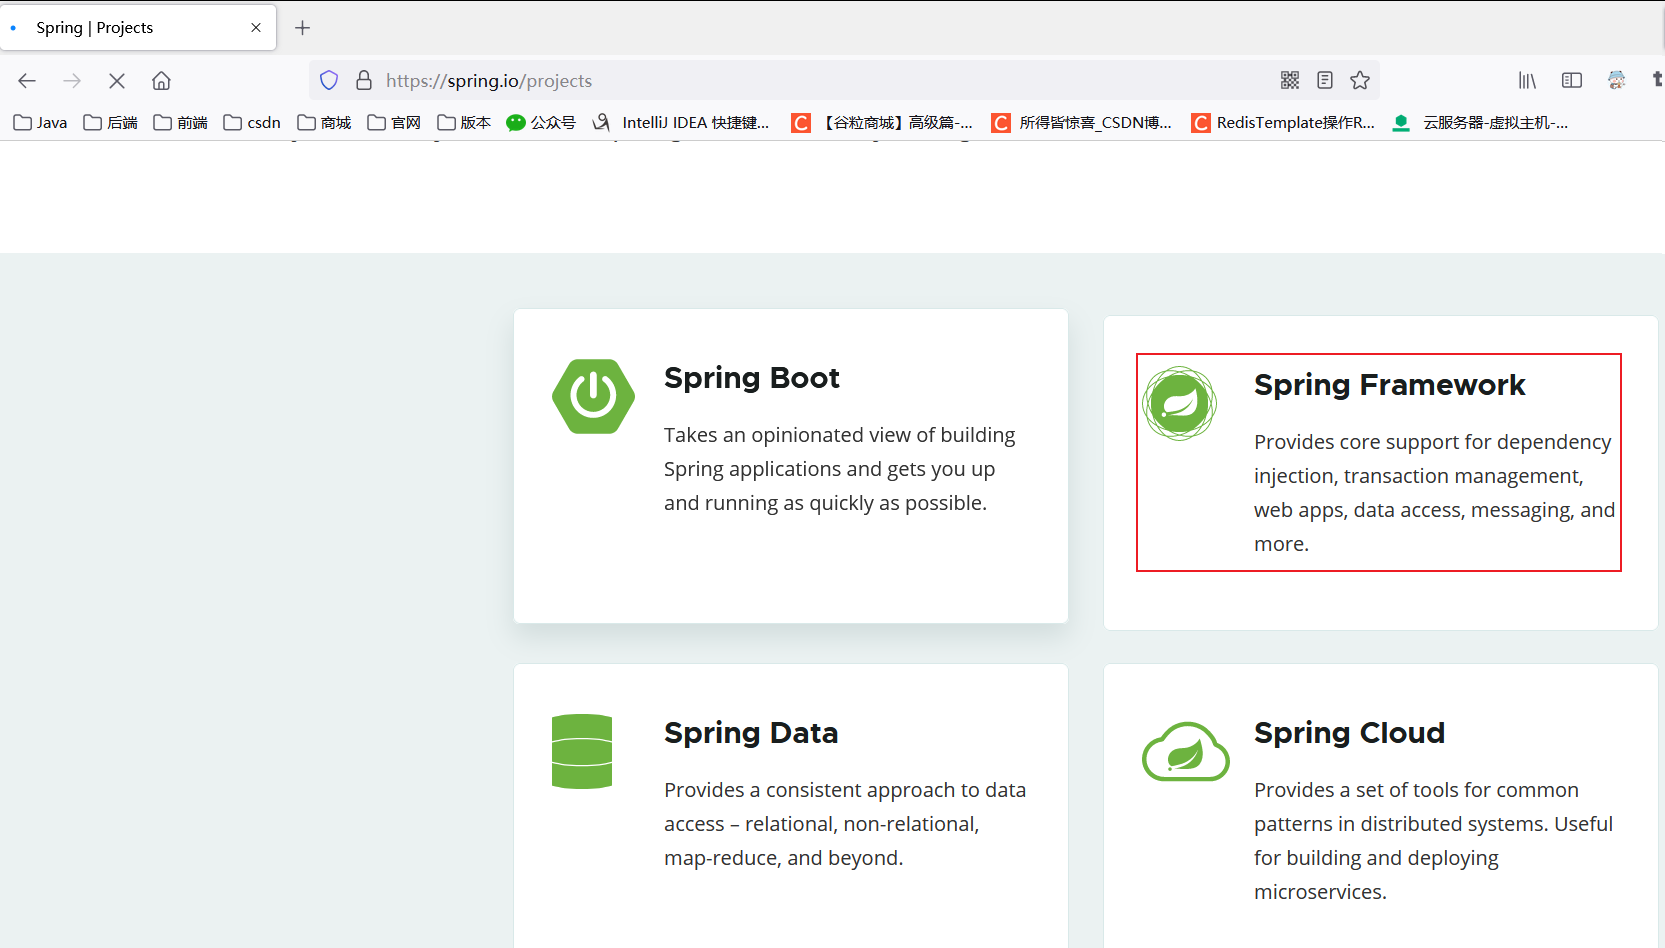
Task: Close the Spring | Projects tab
Action: pos(256,28)
